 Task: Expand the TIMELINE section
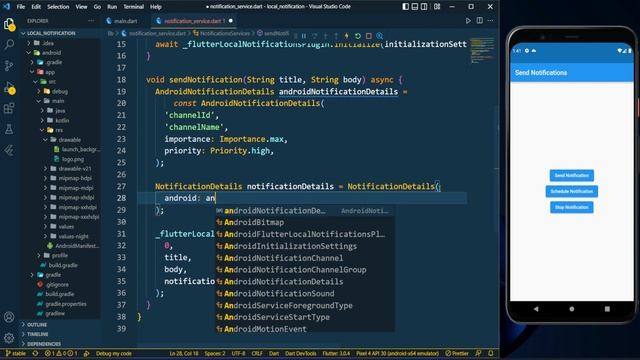38,334
